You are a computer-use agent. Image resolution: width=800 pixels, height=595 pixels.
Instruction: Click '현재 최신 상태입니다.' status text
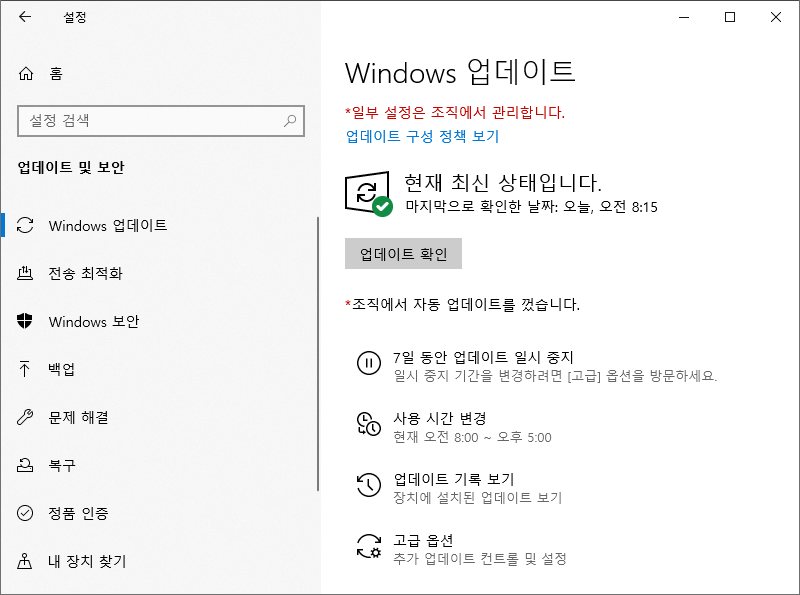coord(503,182)
